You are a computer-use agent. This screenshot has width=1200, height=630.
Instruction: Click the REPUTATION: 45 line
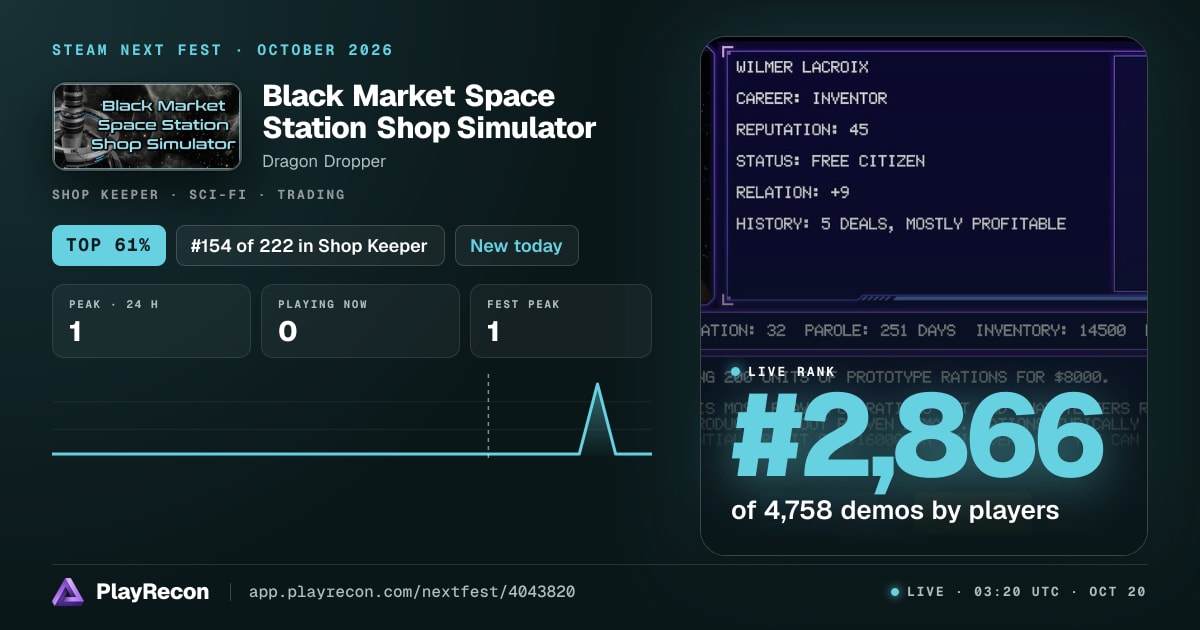coord(802,129)
